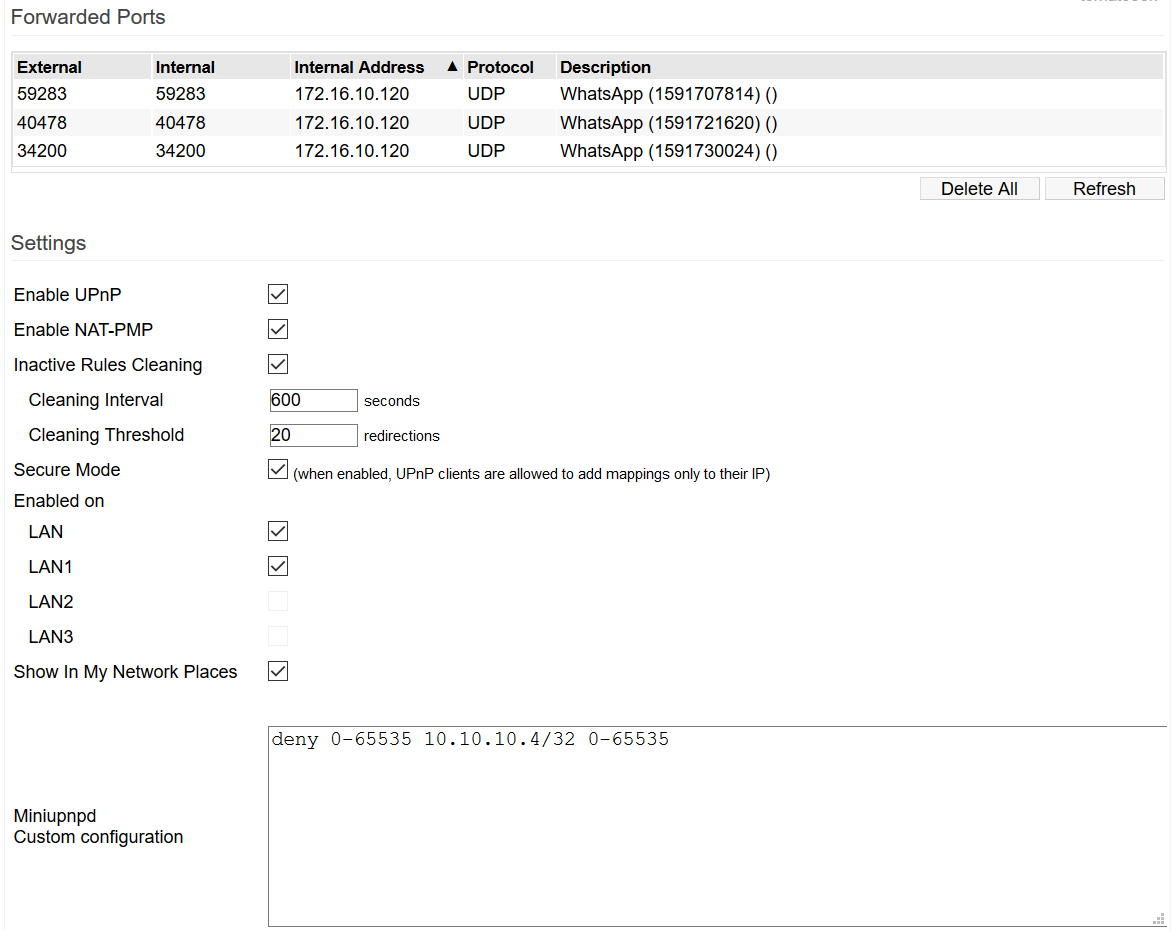Click UDP protocol in the 59283 row
Viewport: 1171px width, 931px height.
click(x=486, y=94)
